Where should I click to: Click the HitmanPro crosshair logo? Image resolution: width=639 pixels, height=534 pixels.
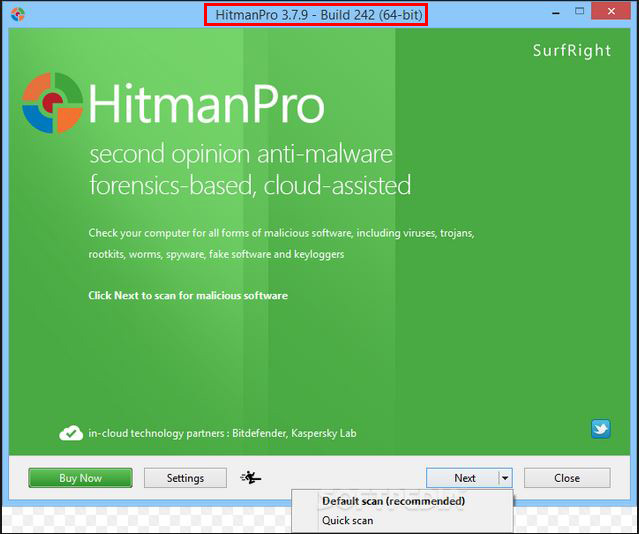coord(53,102)
